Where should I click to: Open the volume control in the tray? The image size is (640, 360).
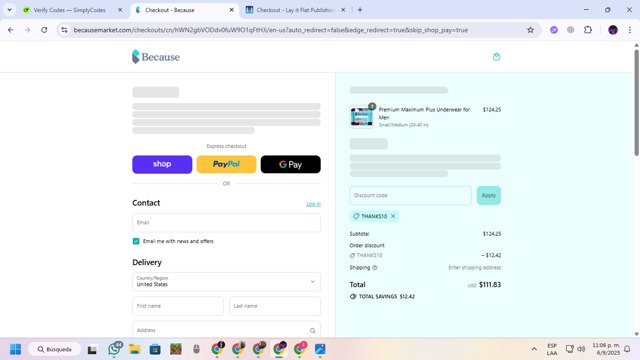pos(581,349)
